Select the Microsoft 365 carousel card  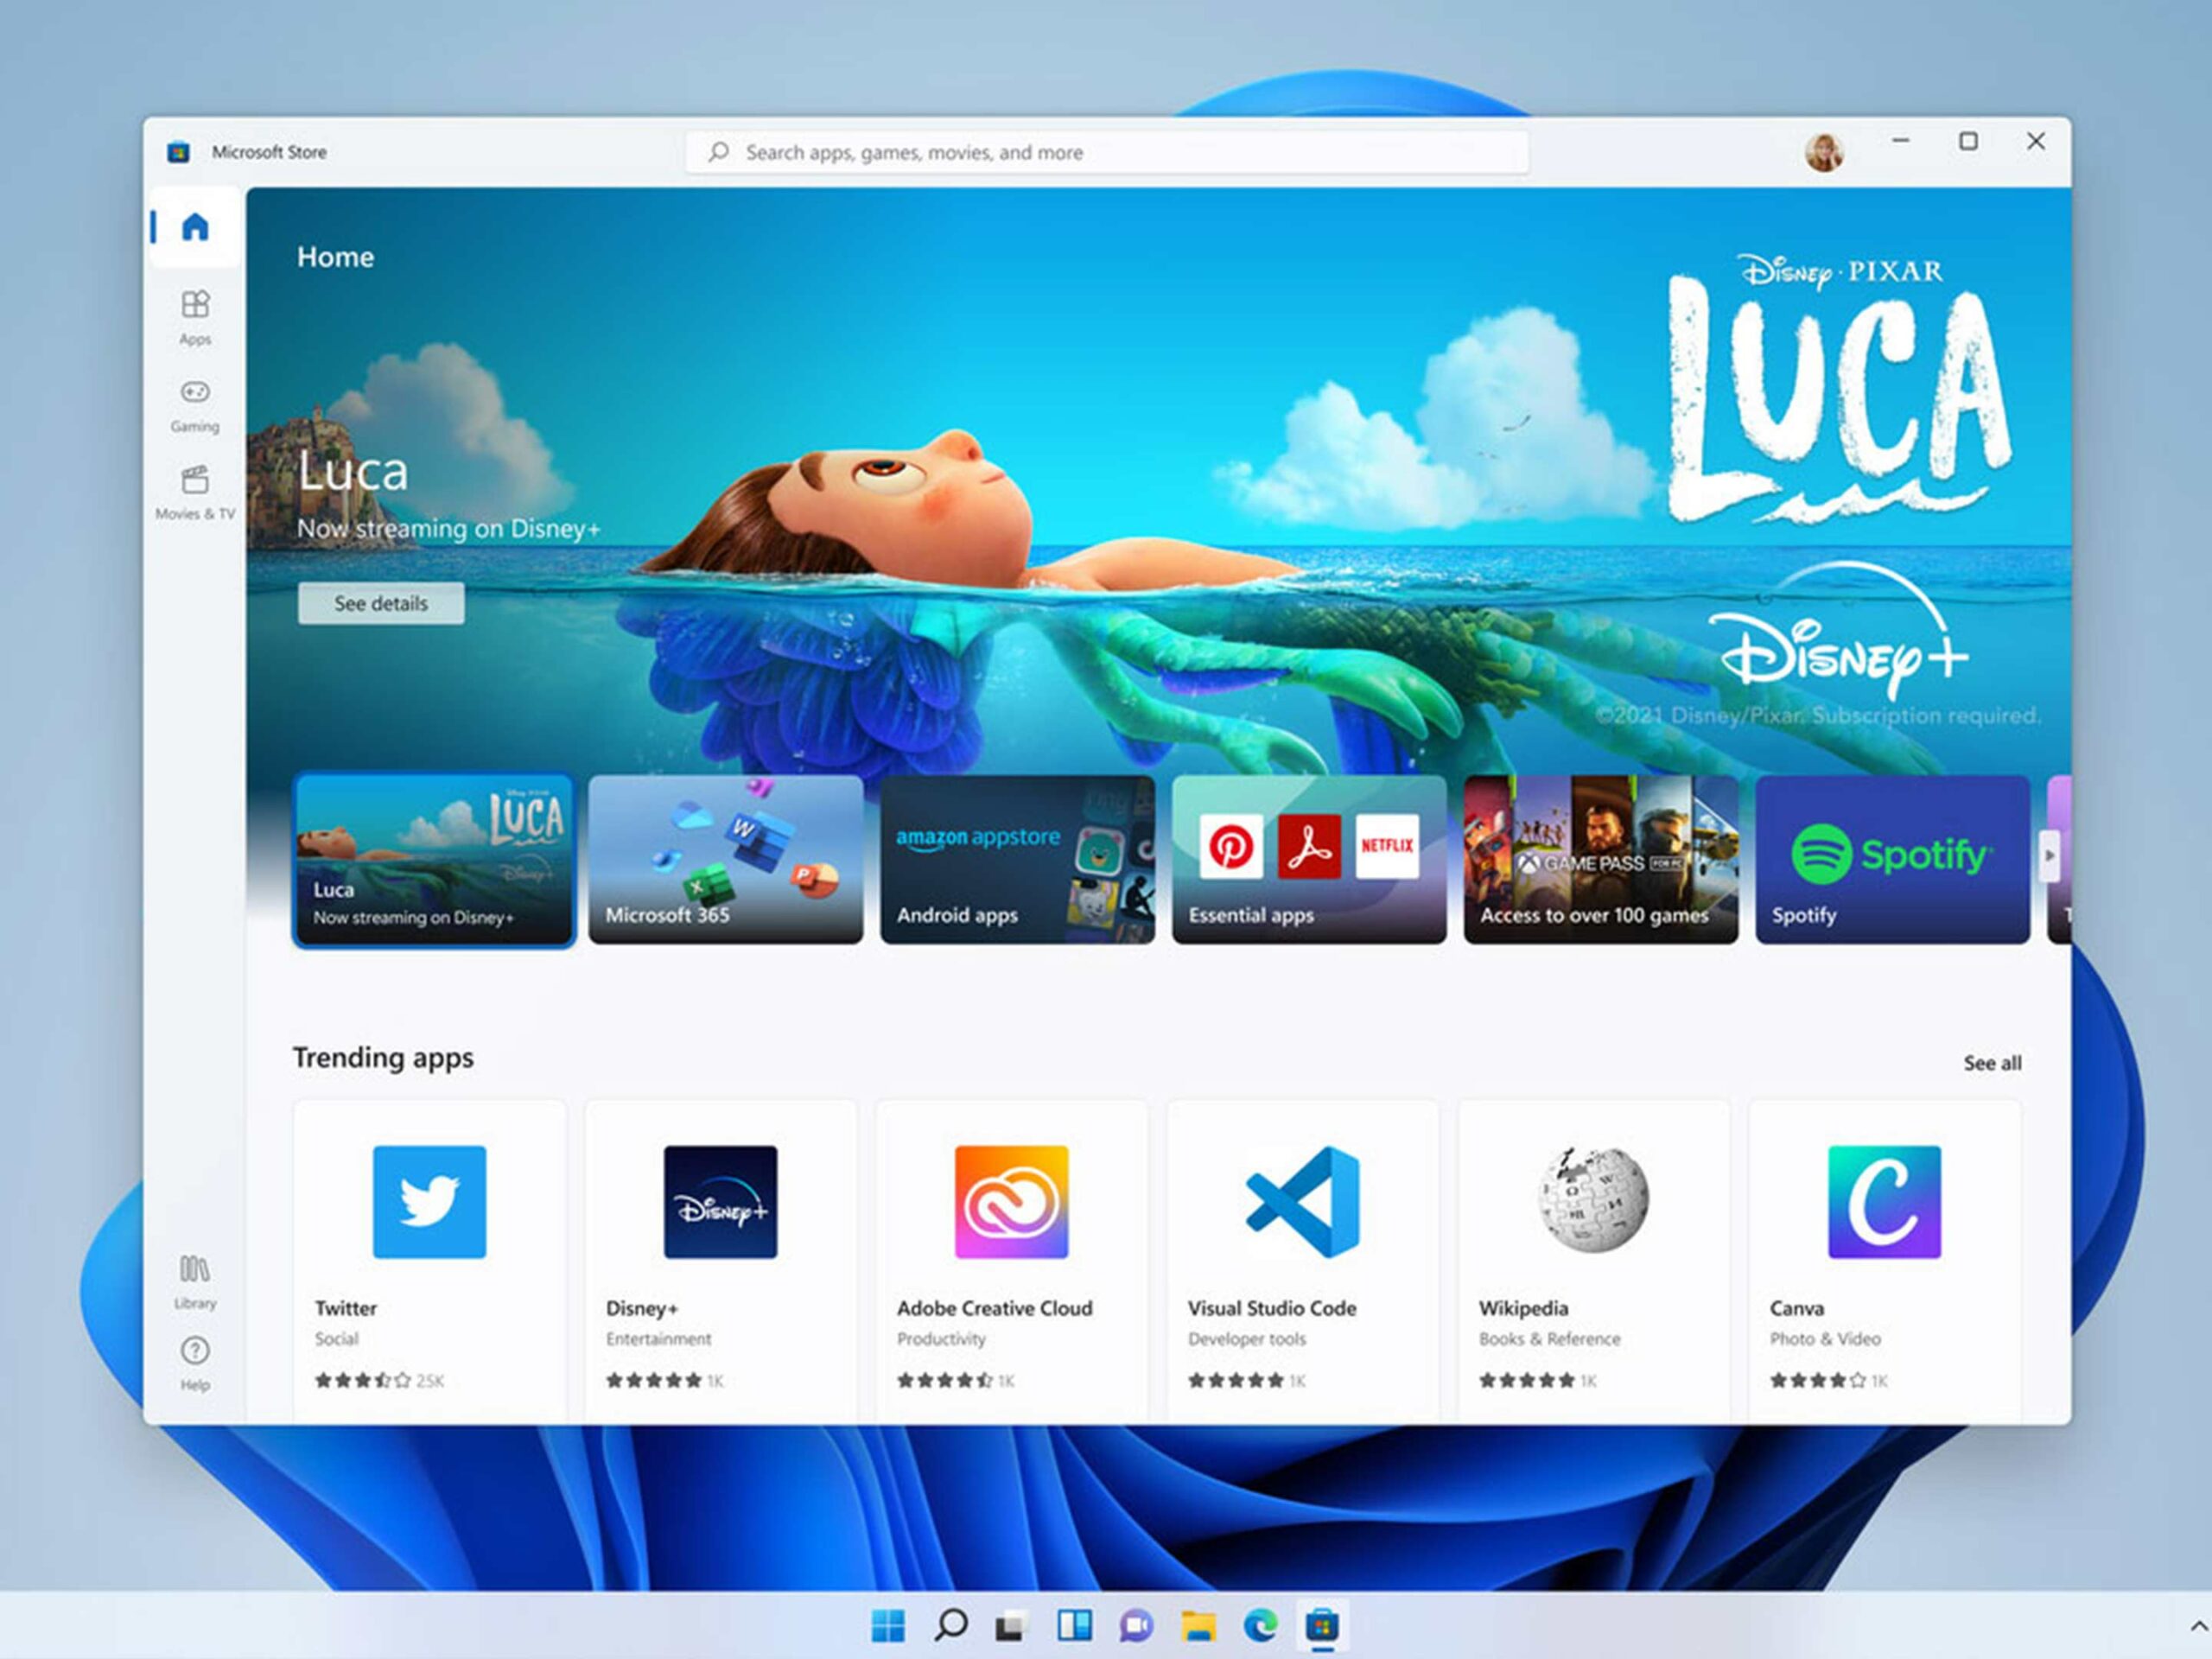(x=725, y=859)
